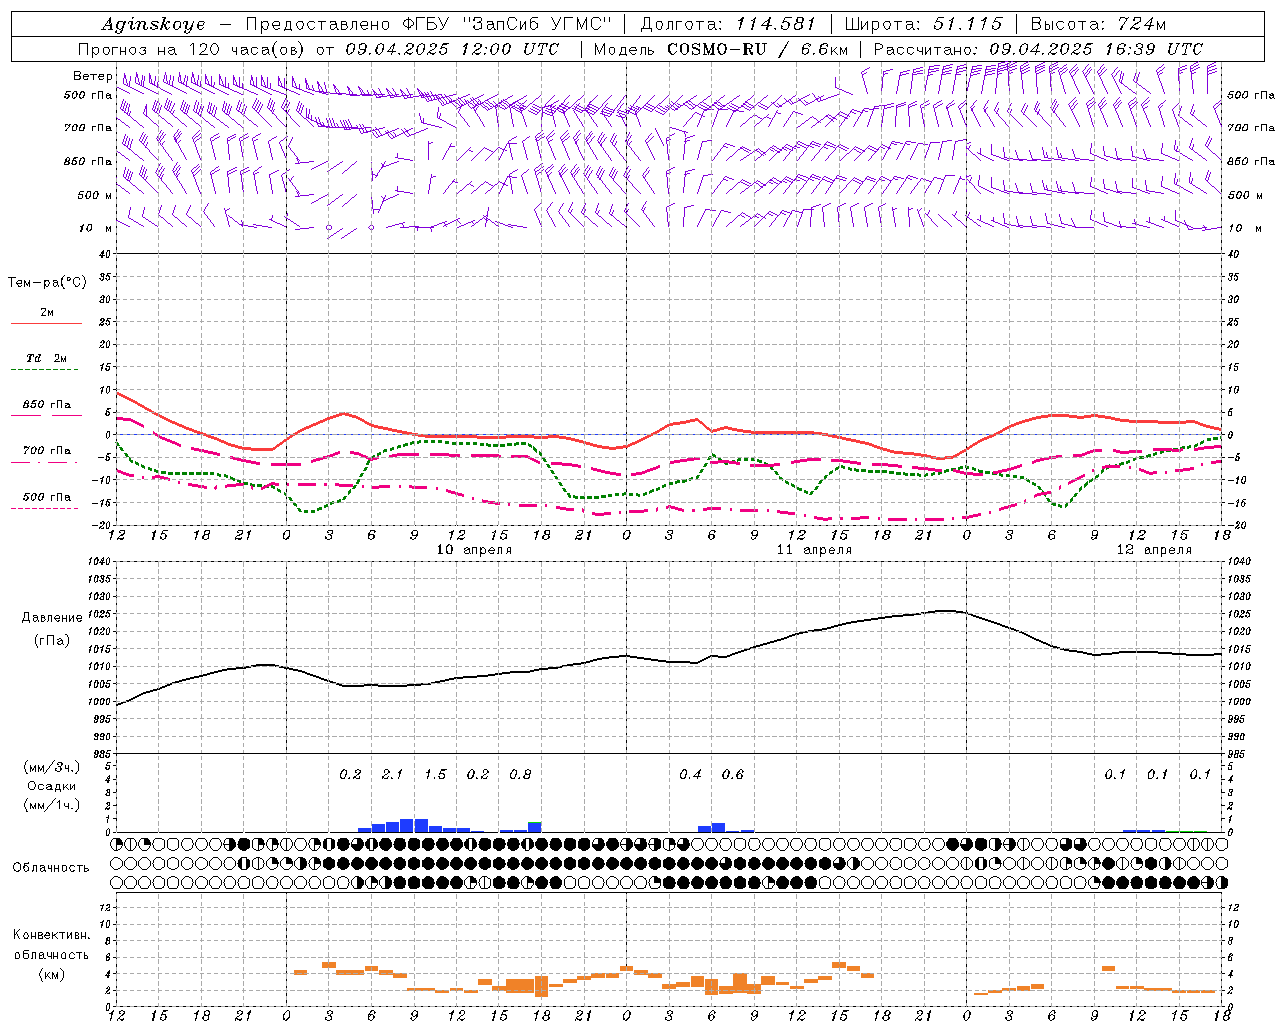Click the (мм/3ч.) precipitation unit label
Screen dimensions: 1280x1024
(51, 768)
